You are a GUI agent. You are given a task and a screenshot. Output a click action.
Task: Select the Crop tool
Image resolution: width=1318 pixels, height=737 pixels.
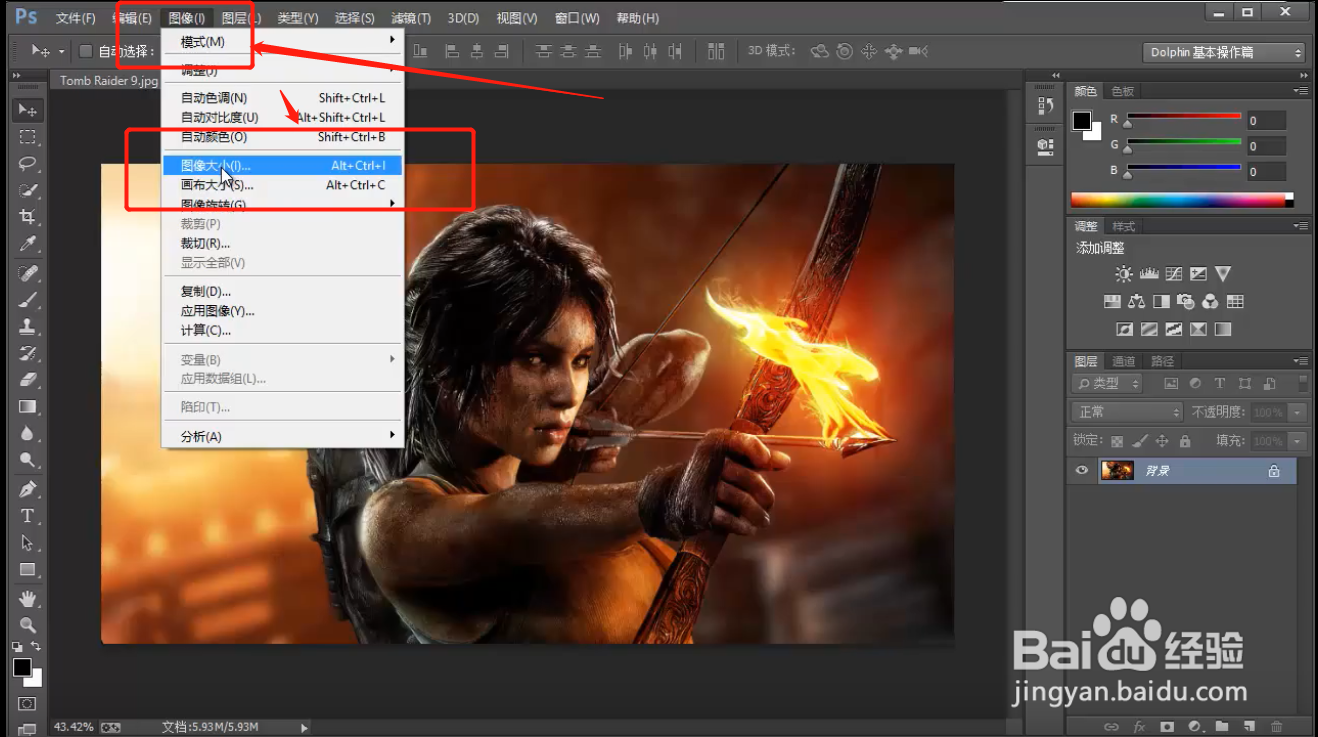28,218
